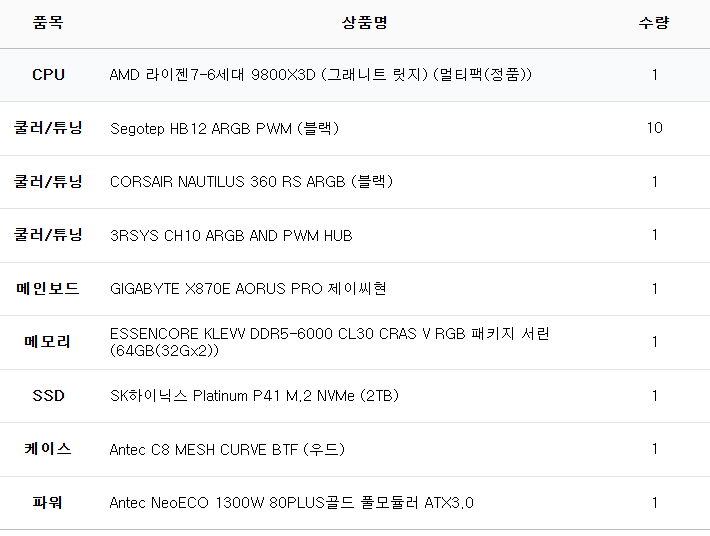Click the 수량 column header

pos(654,22)
